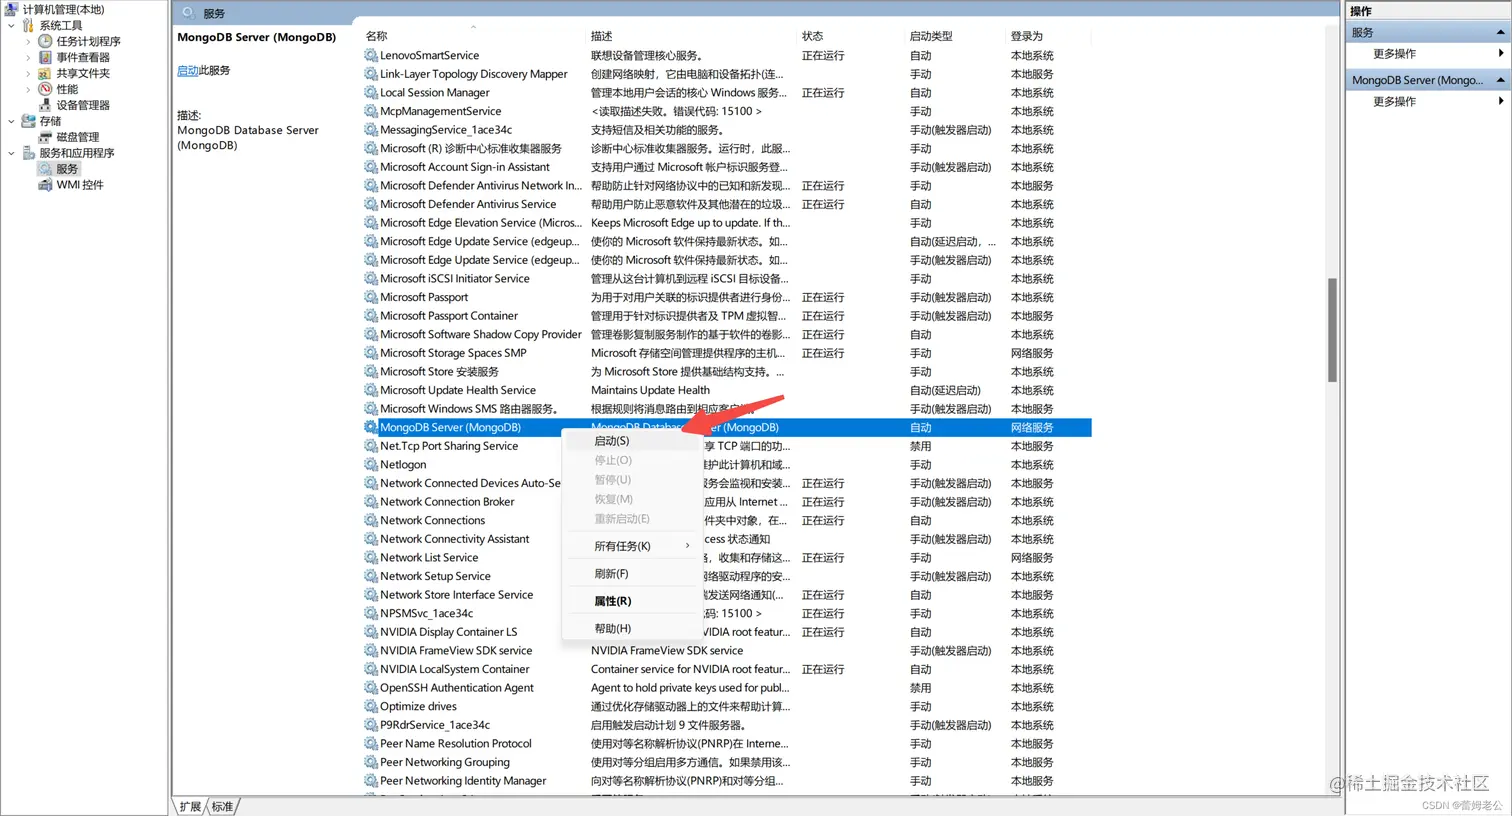
Task: Choose 启动(S) from the context menu
Action: click(x=631, y=441)
